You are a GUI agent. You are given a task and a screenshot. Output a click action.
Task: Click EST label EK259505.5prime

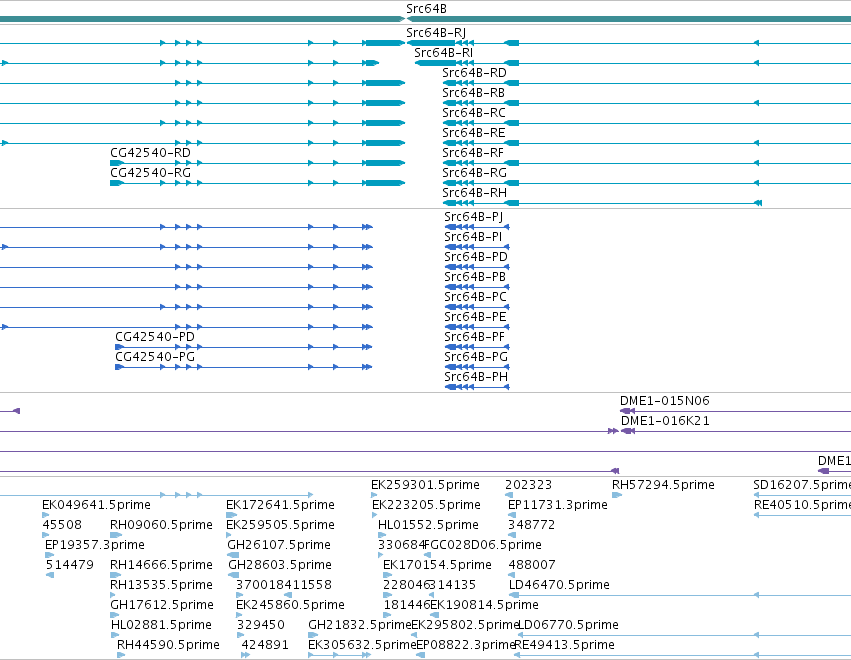280,525
